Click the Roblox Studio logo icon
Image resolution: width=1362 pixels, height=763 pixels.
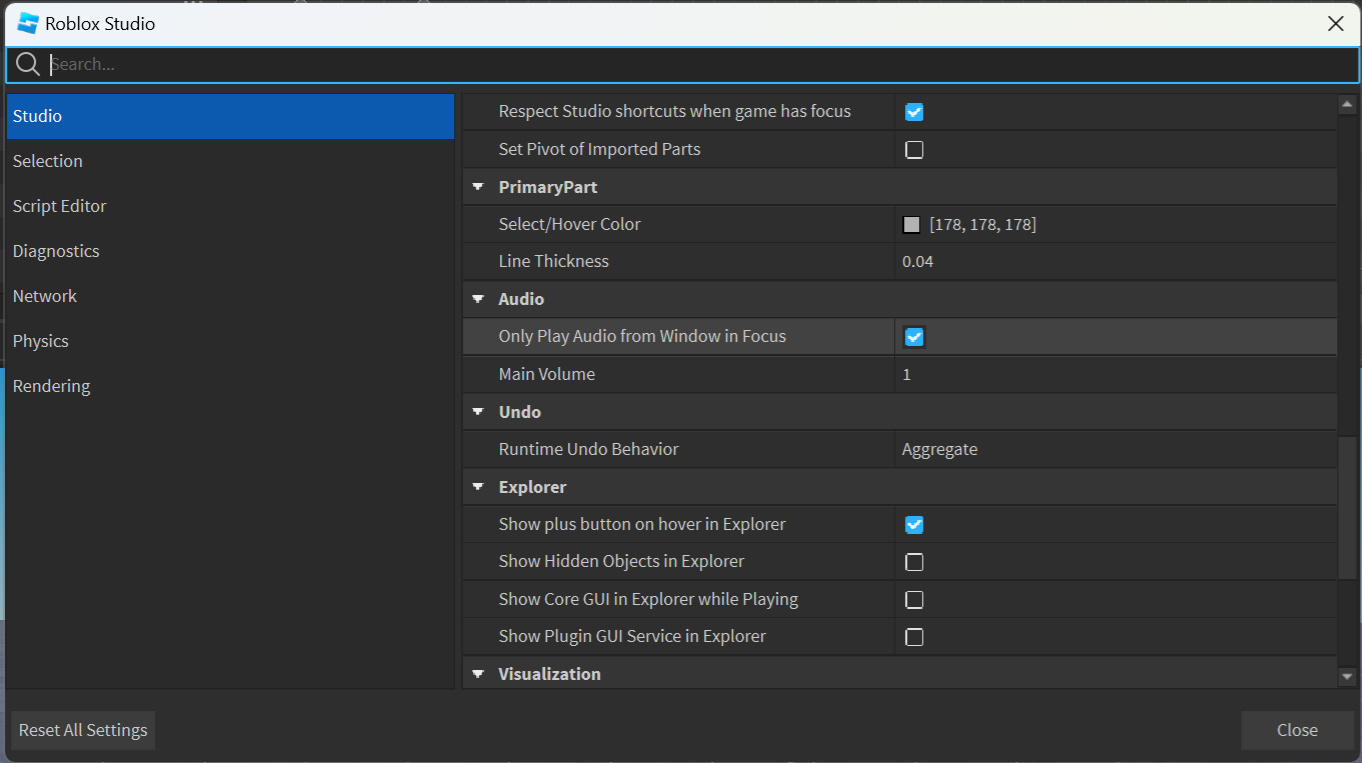28,23
